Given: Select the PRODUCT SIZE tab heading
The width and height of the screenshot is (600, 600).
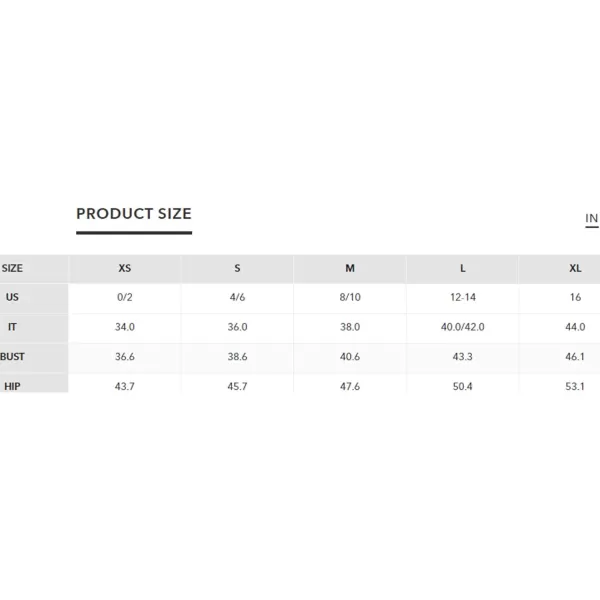Looking at the screenshot, I should coord(134,214).
